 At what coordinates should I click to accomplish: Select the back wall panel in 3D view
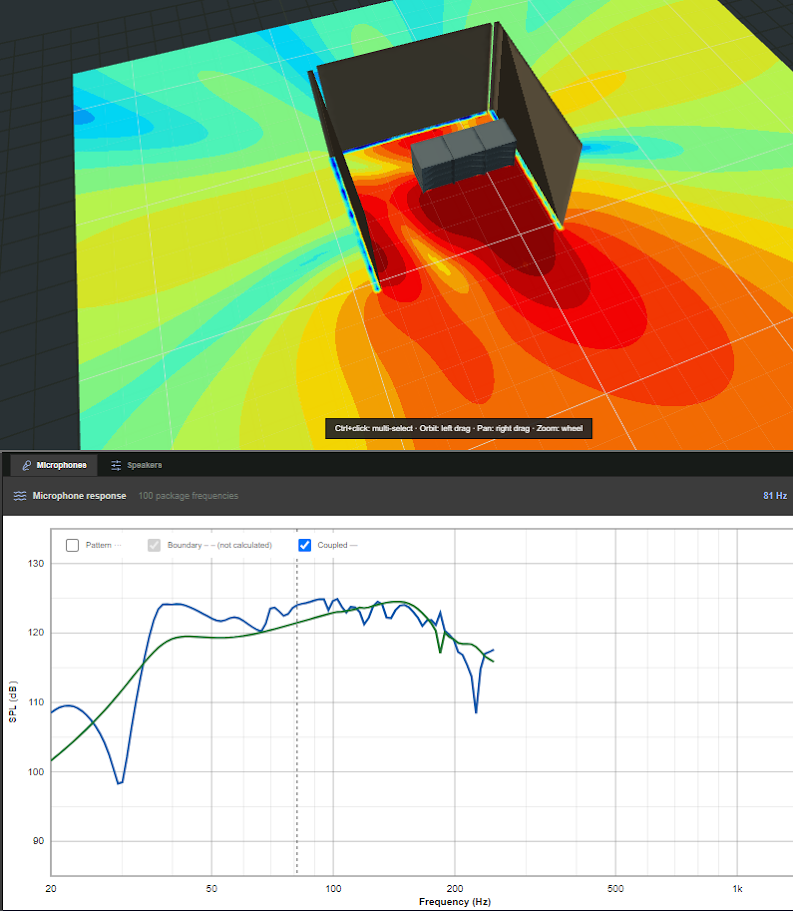(x=405, y=87)
